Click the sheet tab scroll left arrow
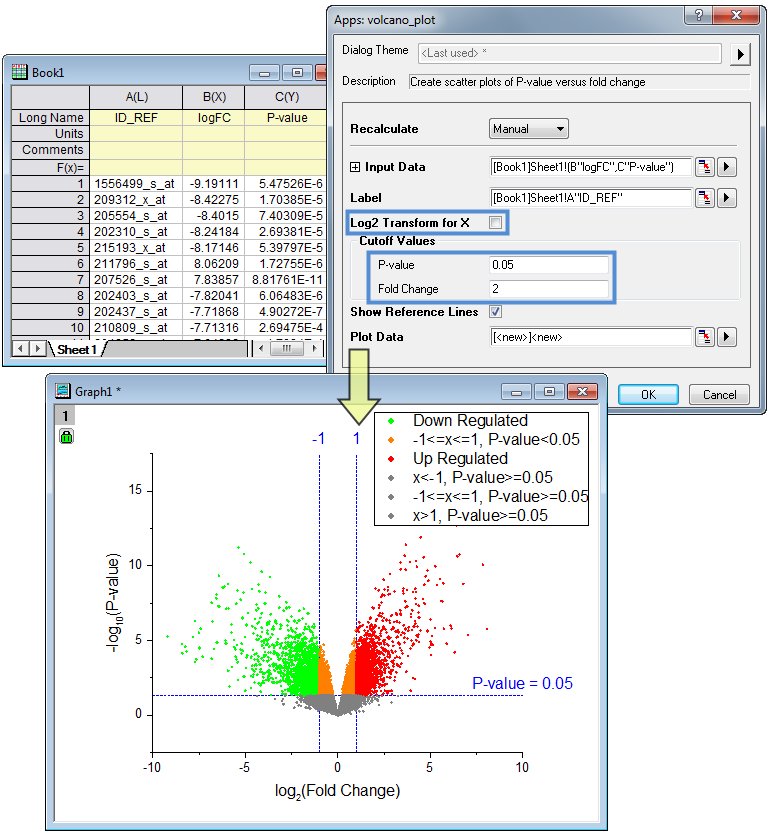Screen dimensions: 772x833 pyautogui.click(x=21, y=349)
